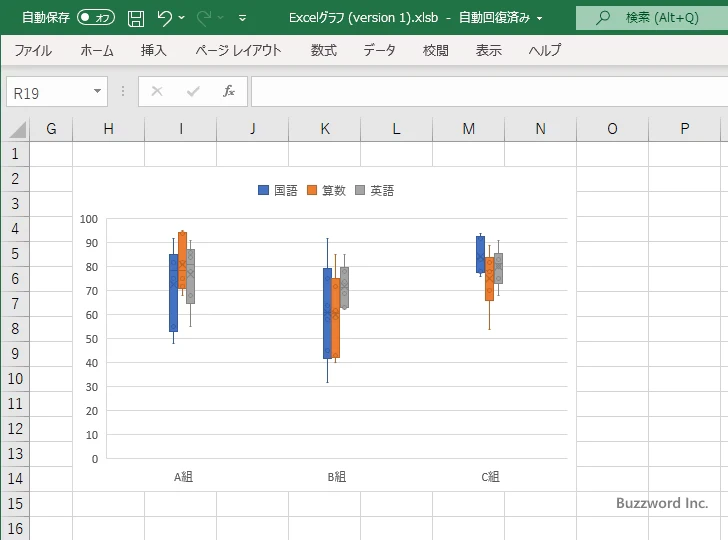Click the Insert Function fx icon

[x=229, y=91]
